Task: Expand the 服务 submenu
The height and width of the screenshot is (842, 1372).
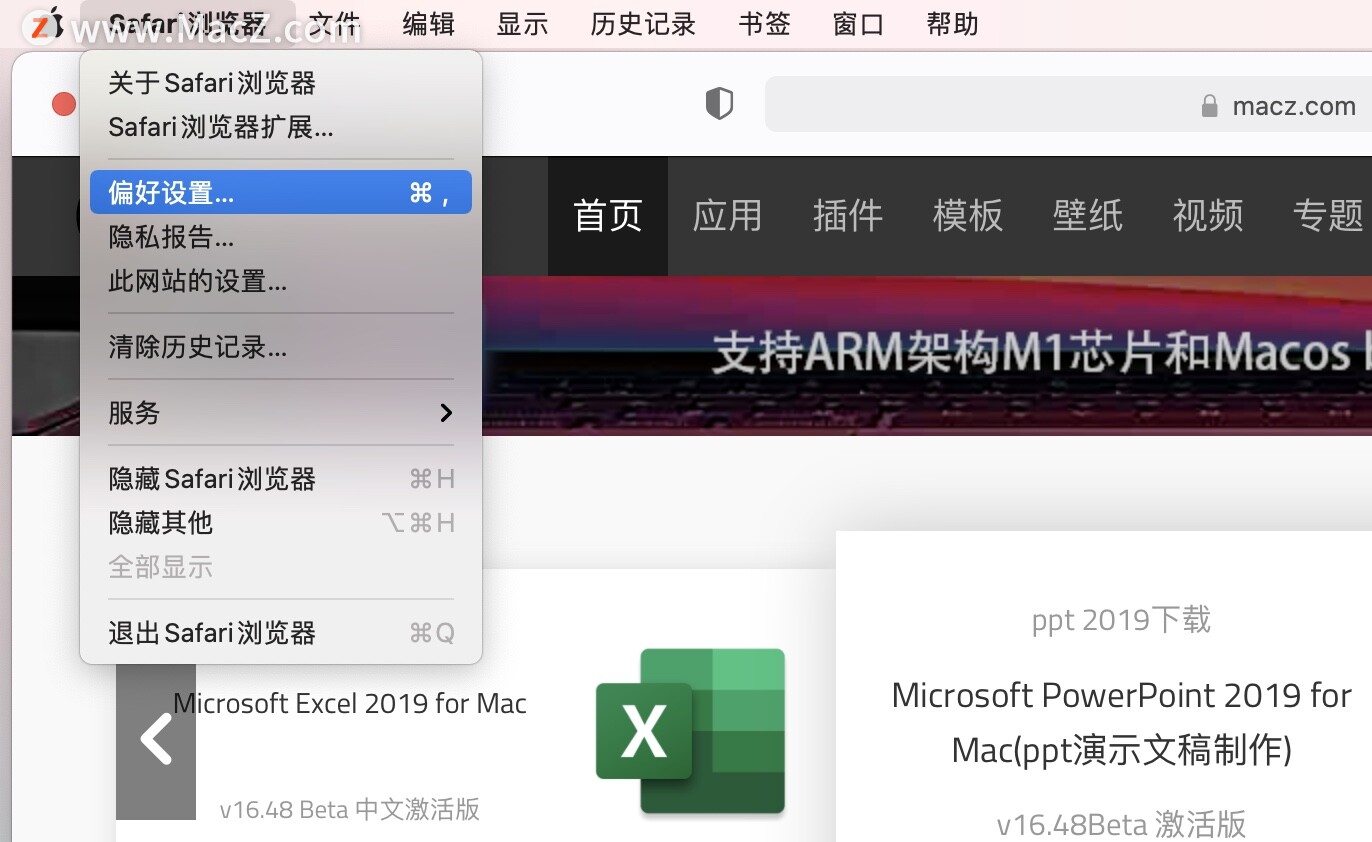Action: (281, 412)
